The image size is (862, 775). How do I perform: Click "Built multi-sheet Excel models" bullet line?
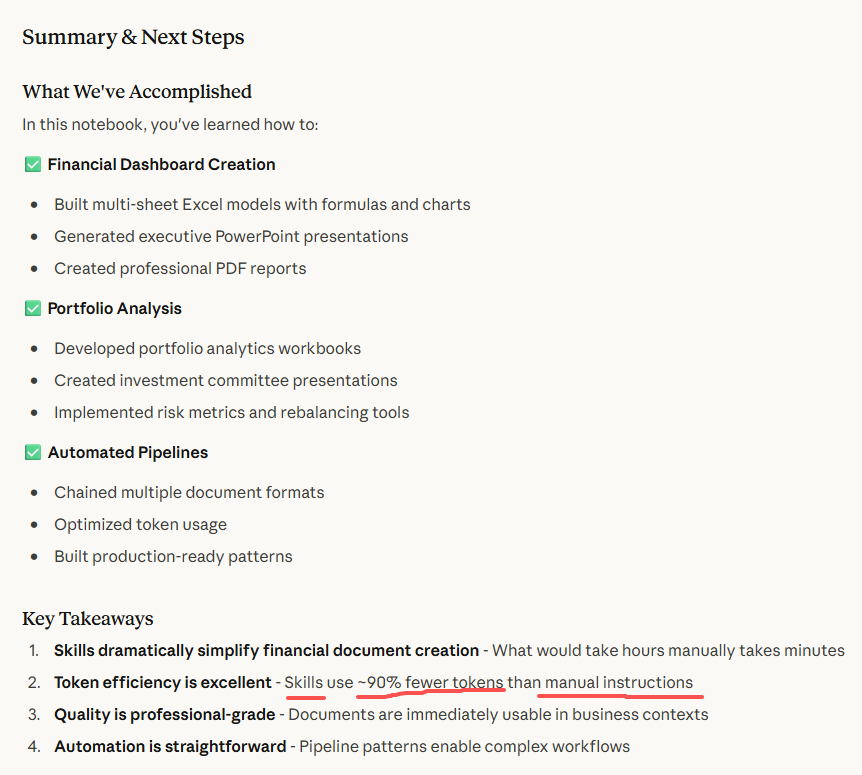pyautogui.click(x=262, y=204)
